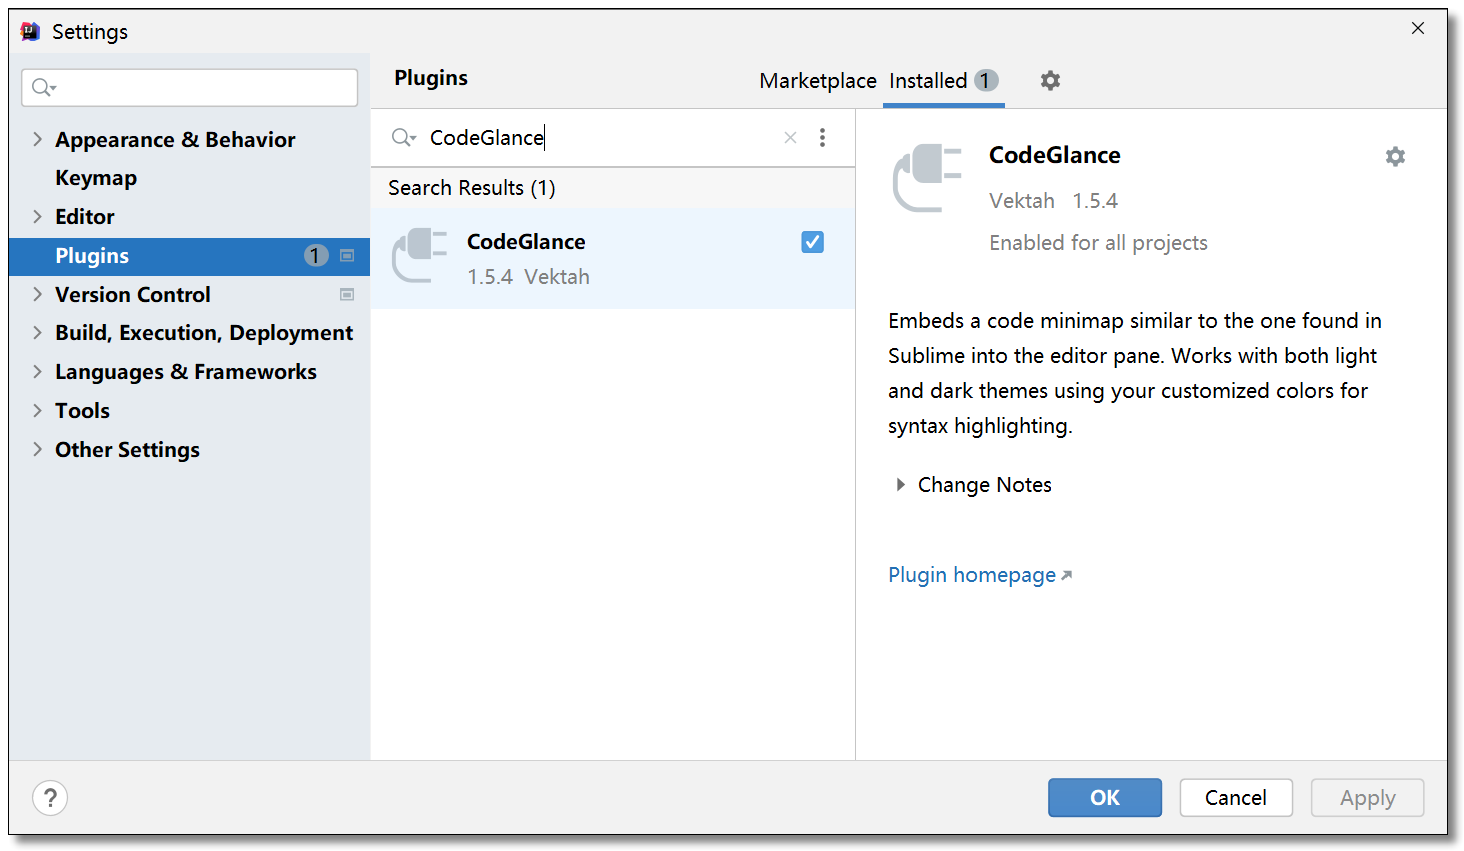
Task: Expand the Version Control node
Action: (37, 294)
